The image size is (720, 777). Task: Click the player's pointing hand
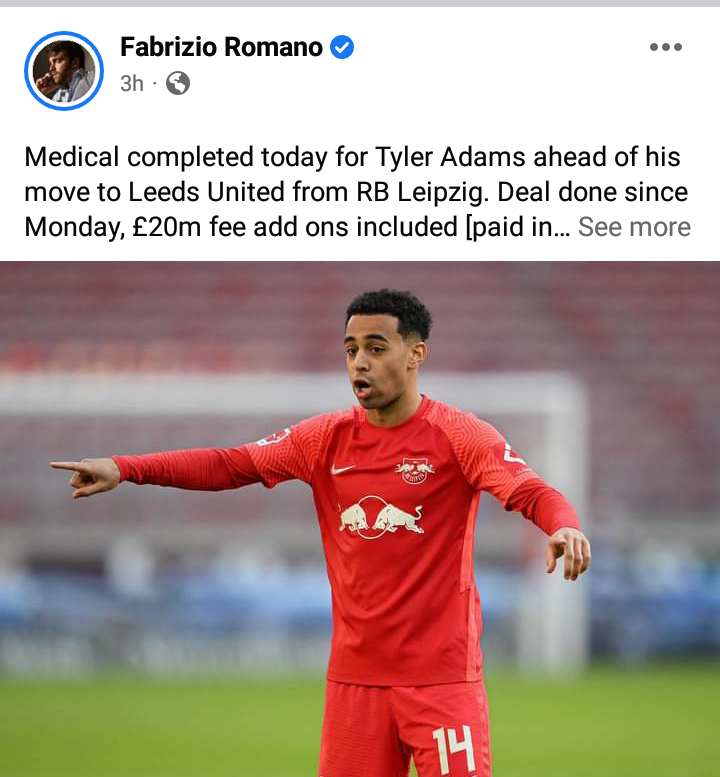click(x=85, y=476)
